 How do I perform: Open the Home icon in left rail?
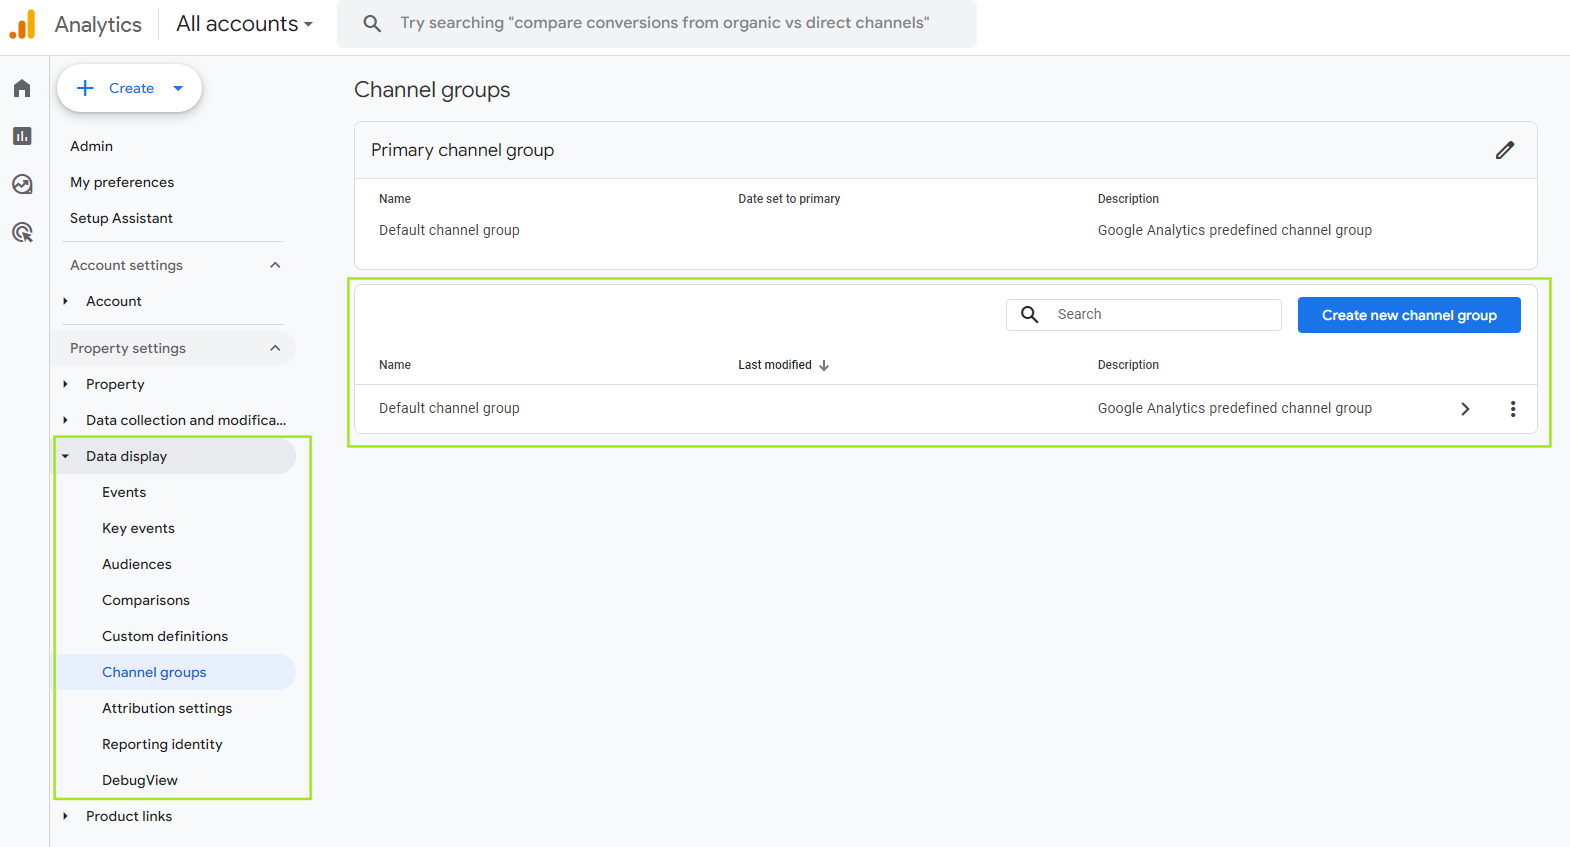22,88
